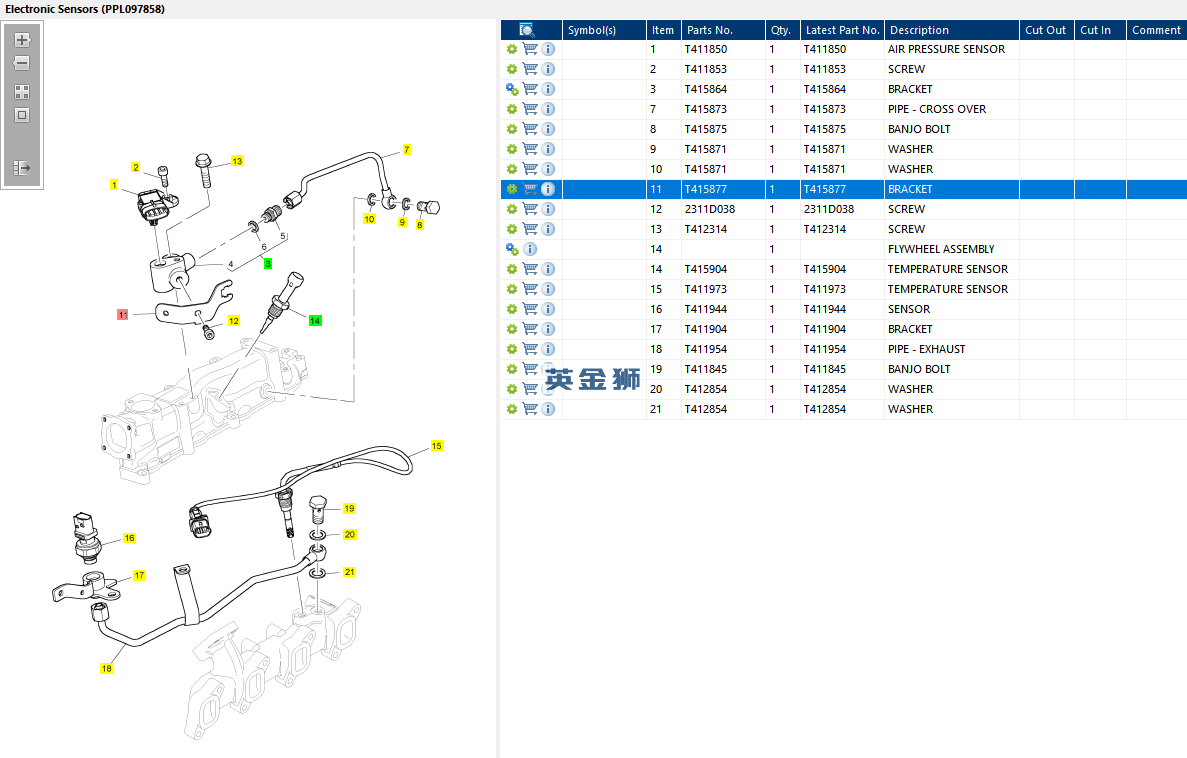
Task: Click callout 15 on the diagram
Action: (437, 445)
